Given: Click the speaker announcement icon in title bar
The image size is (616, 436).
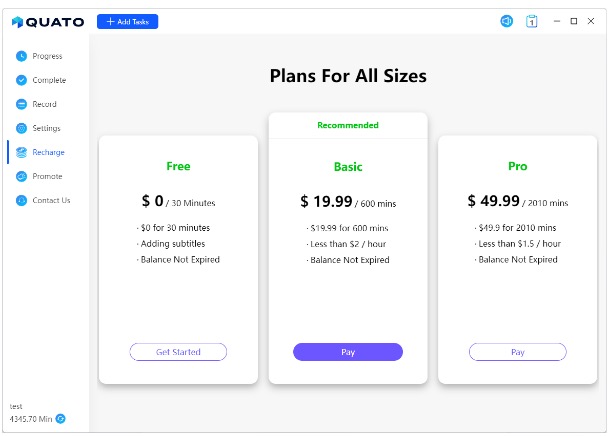Looking at the screenshot, I should click(506, 21).
